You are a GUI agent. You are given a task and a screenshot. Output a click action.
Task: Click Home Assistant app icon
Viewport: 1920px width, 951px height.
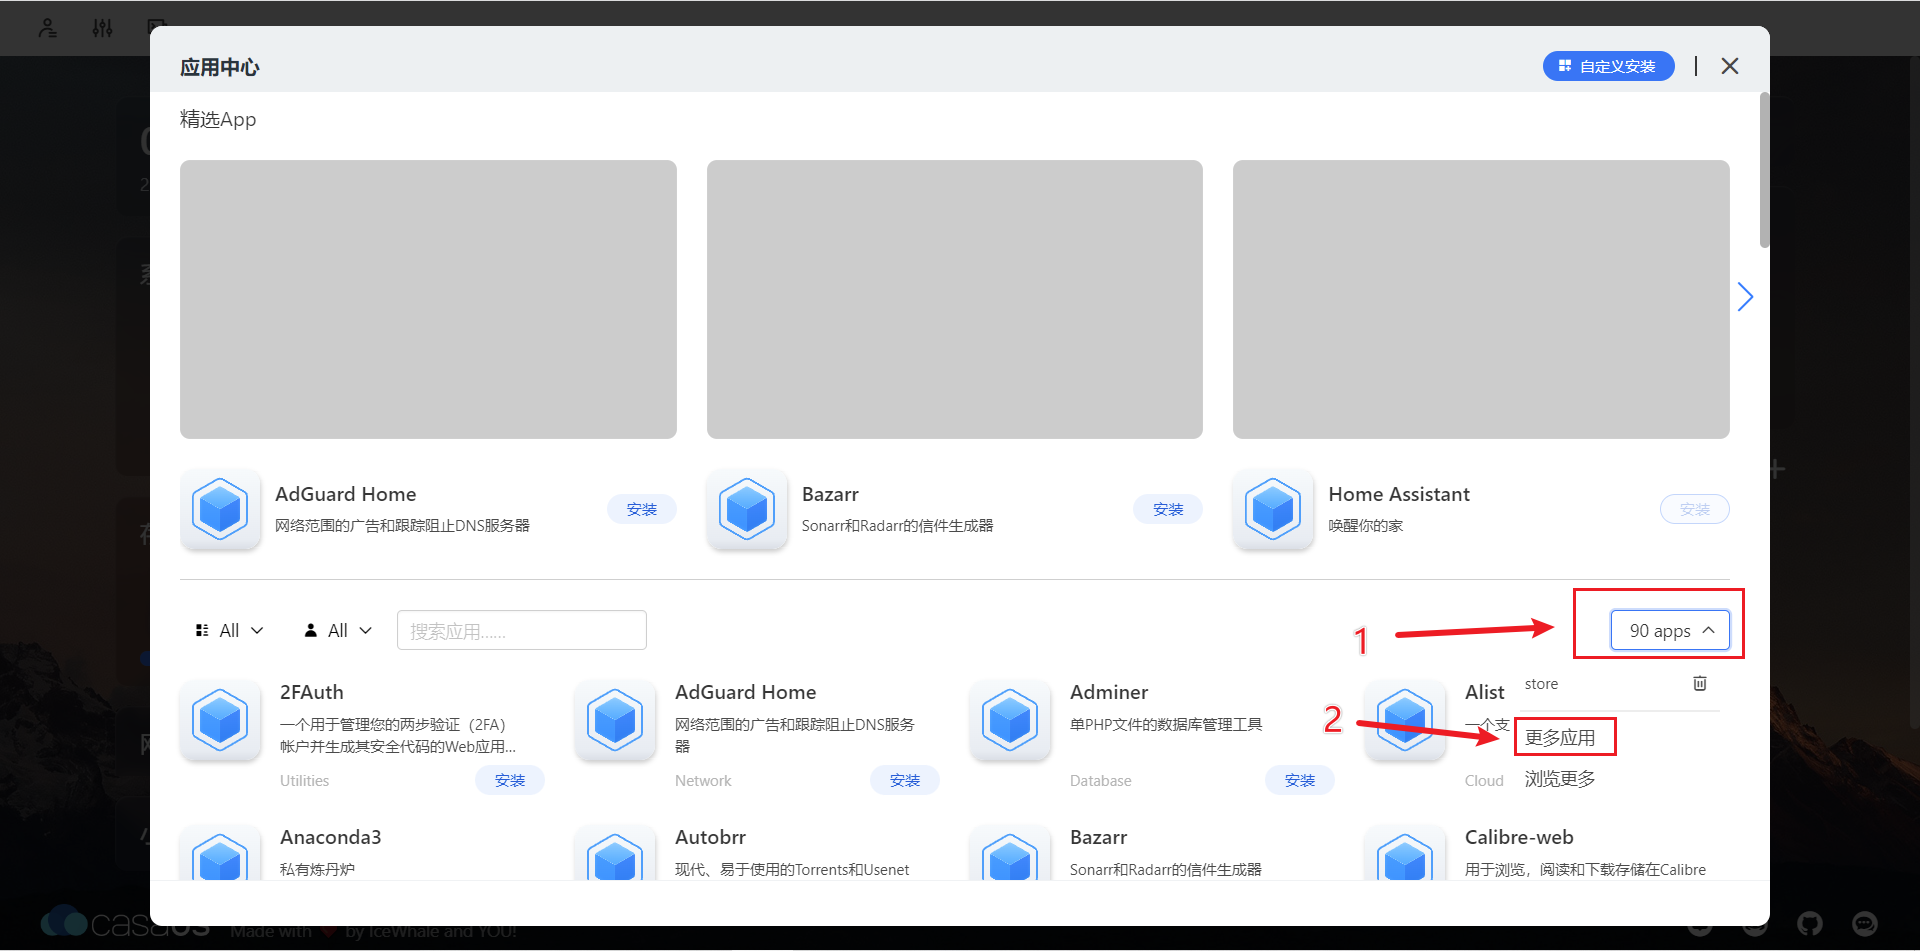tap(1273, 509)
